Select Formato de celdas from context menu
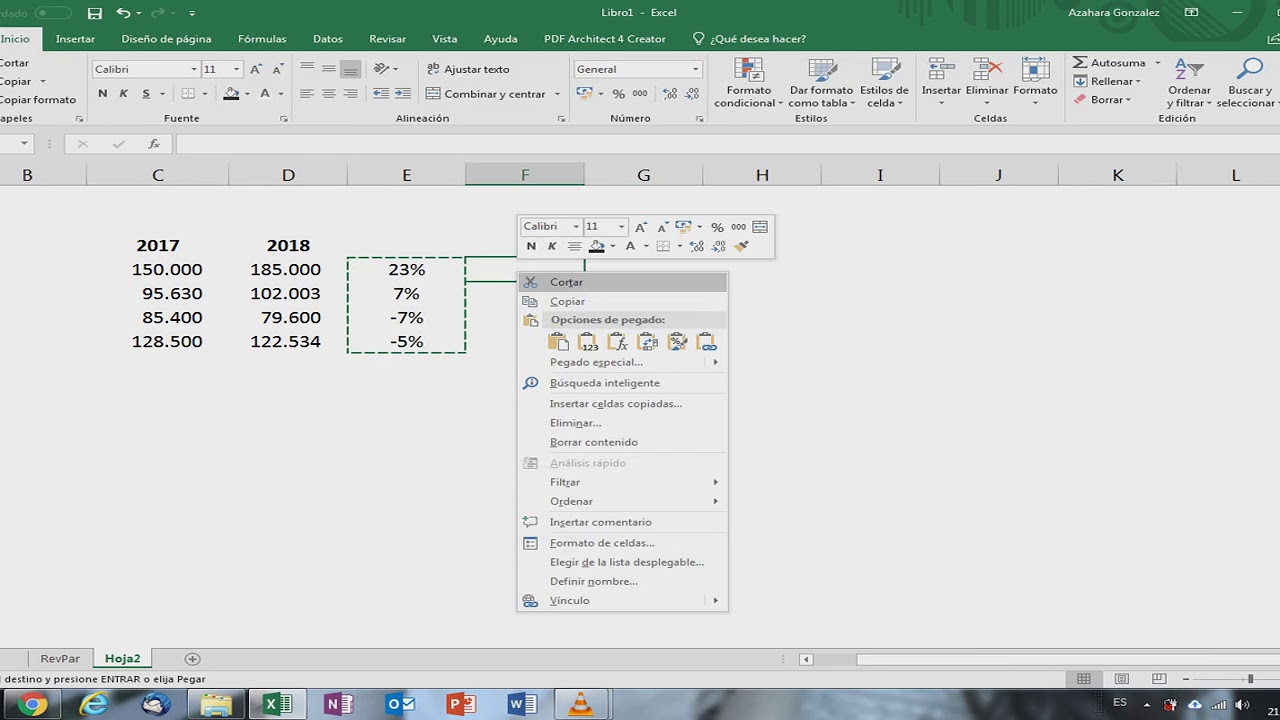Screen dimensions: 1280x720 [x=602, y=543]
